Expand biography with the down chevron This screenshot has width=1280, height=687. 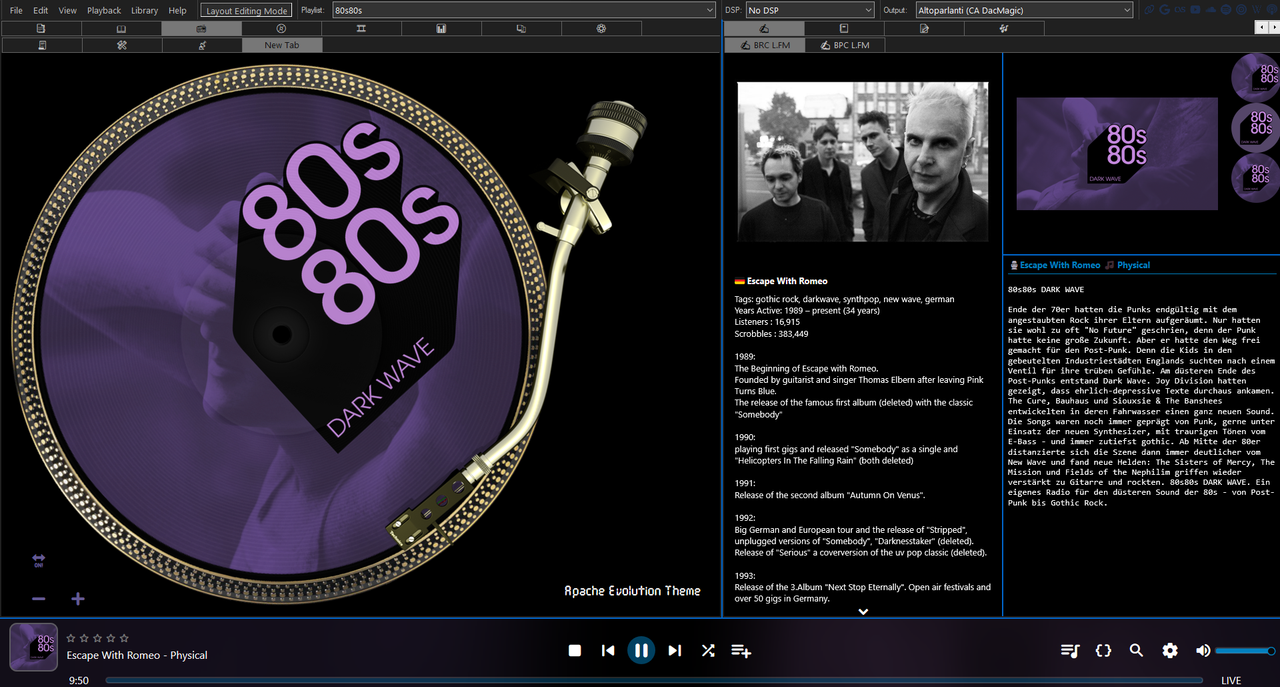click(863, 611)
